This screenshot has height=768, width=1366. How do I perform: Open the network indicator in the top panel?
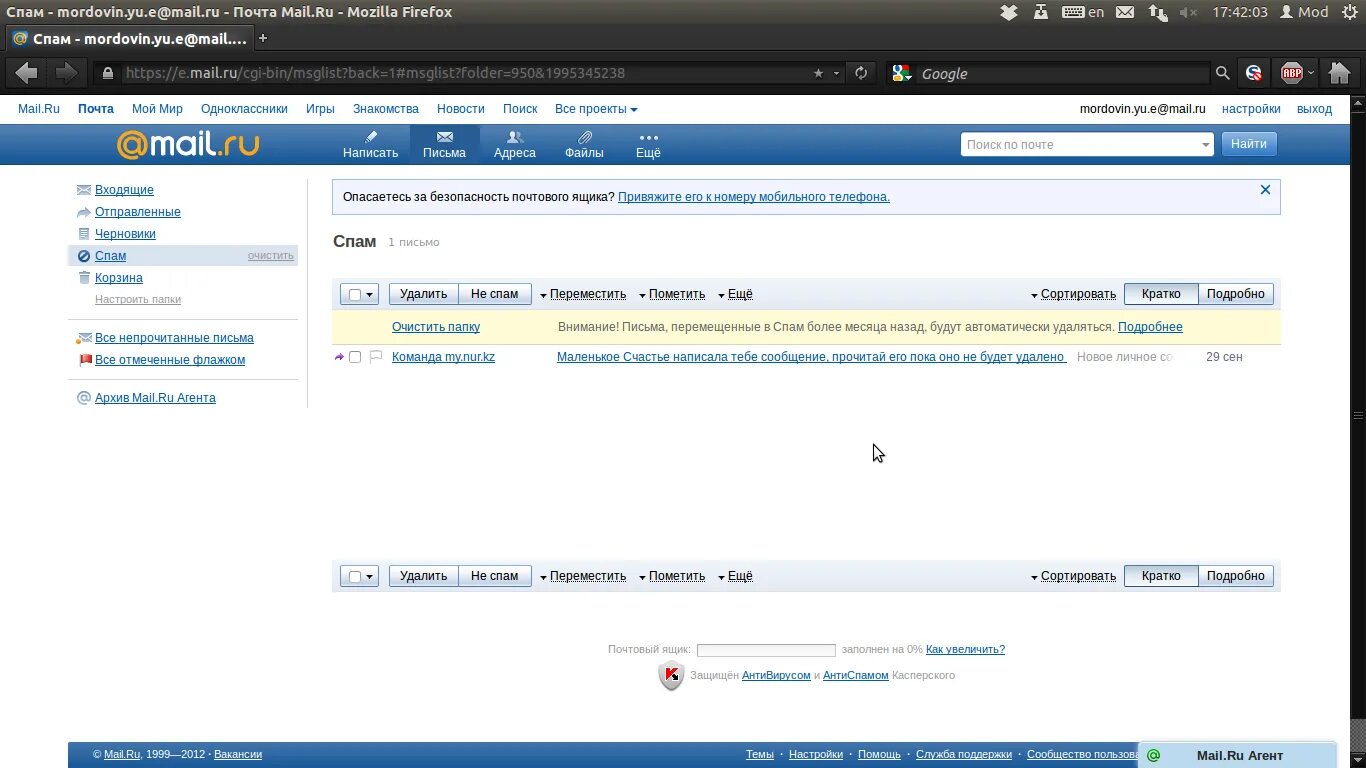coord(1157,12)
